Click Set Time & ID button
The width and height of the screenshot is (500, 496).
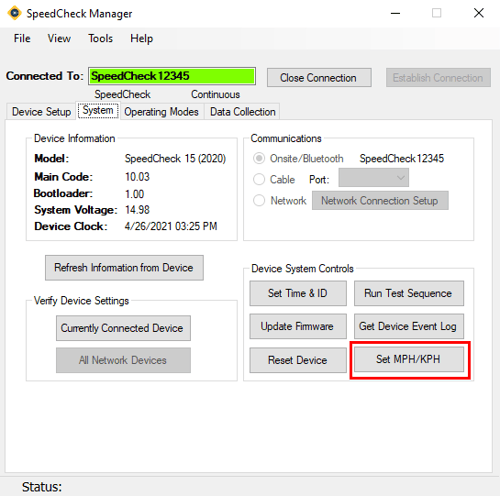click(298, 293)
